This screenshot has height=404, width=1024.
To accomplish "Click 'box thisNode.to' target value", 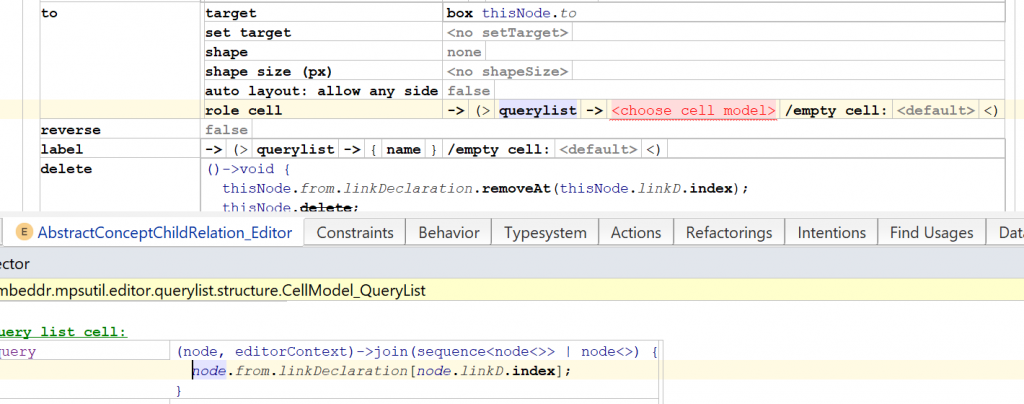I will point(511,12).
